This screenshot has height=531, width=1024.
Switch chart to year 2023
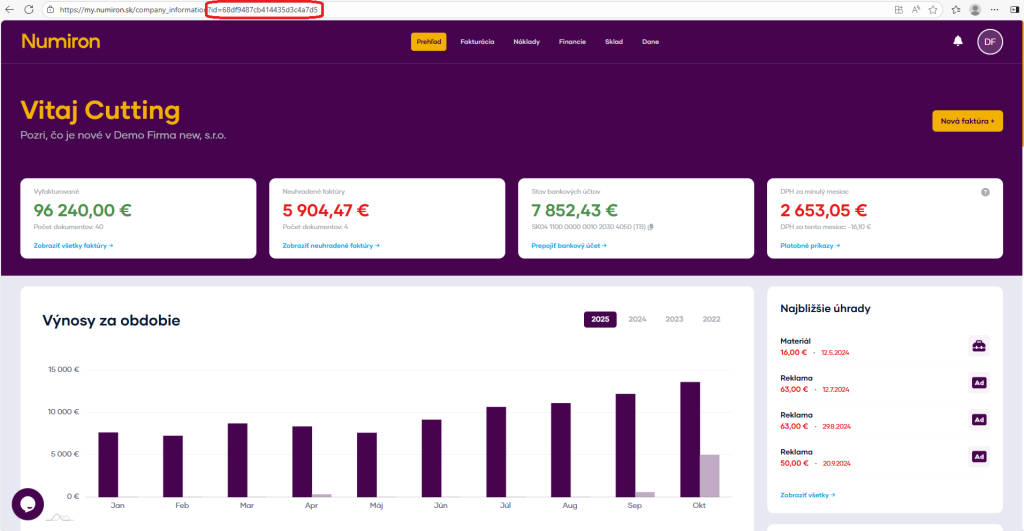[674, 319]
